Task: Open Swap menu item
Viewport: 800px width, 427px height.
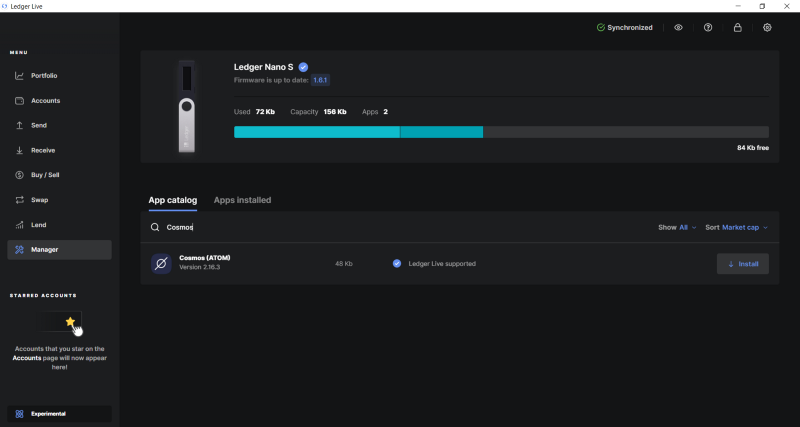Action: (60, 200)
